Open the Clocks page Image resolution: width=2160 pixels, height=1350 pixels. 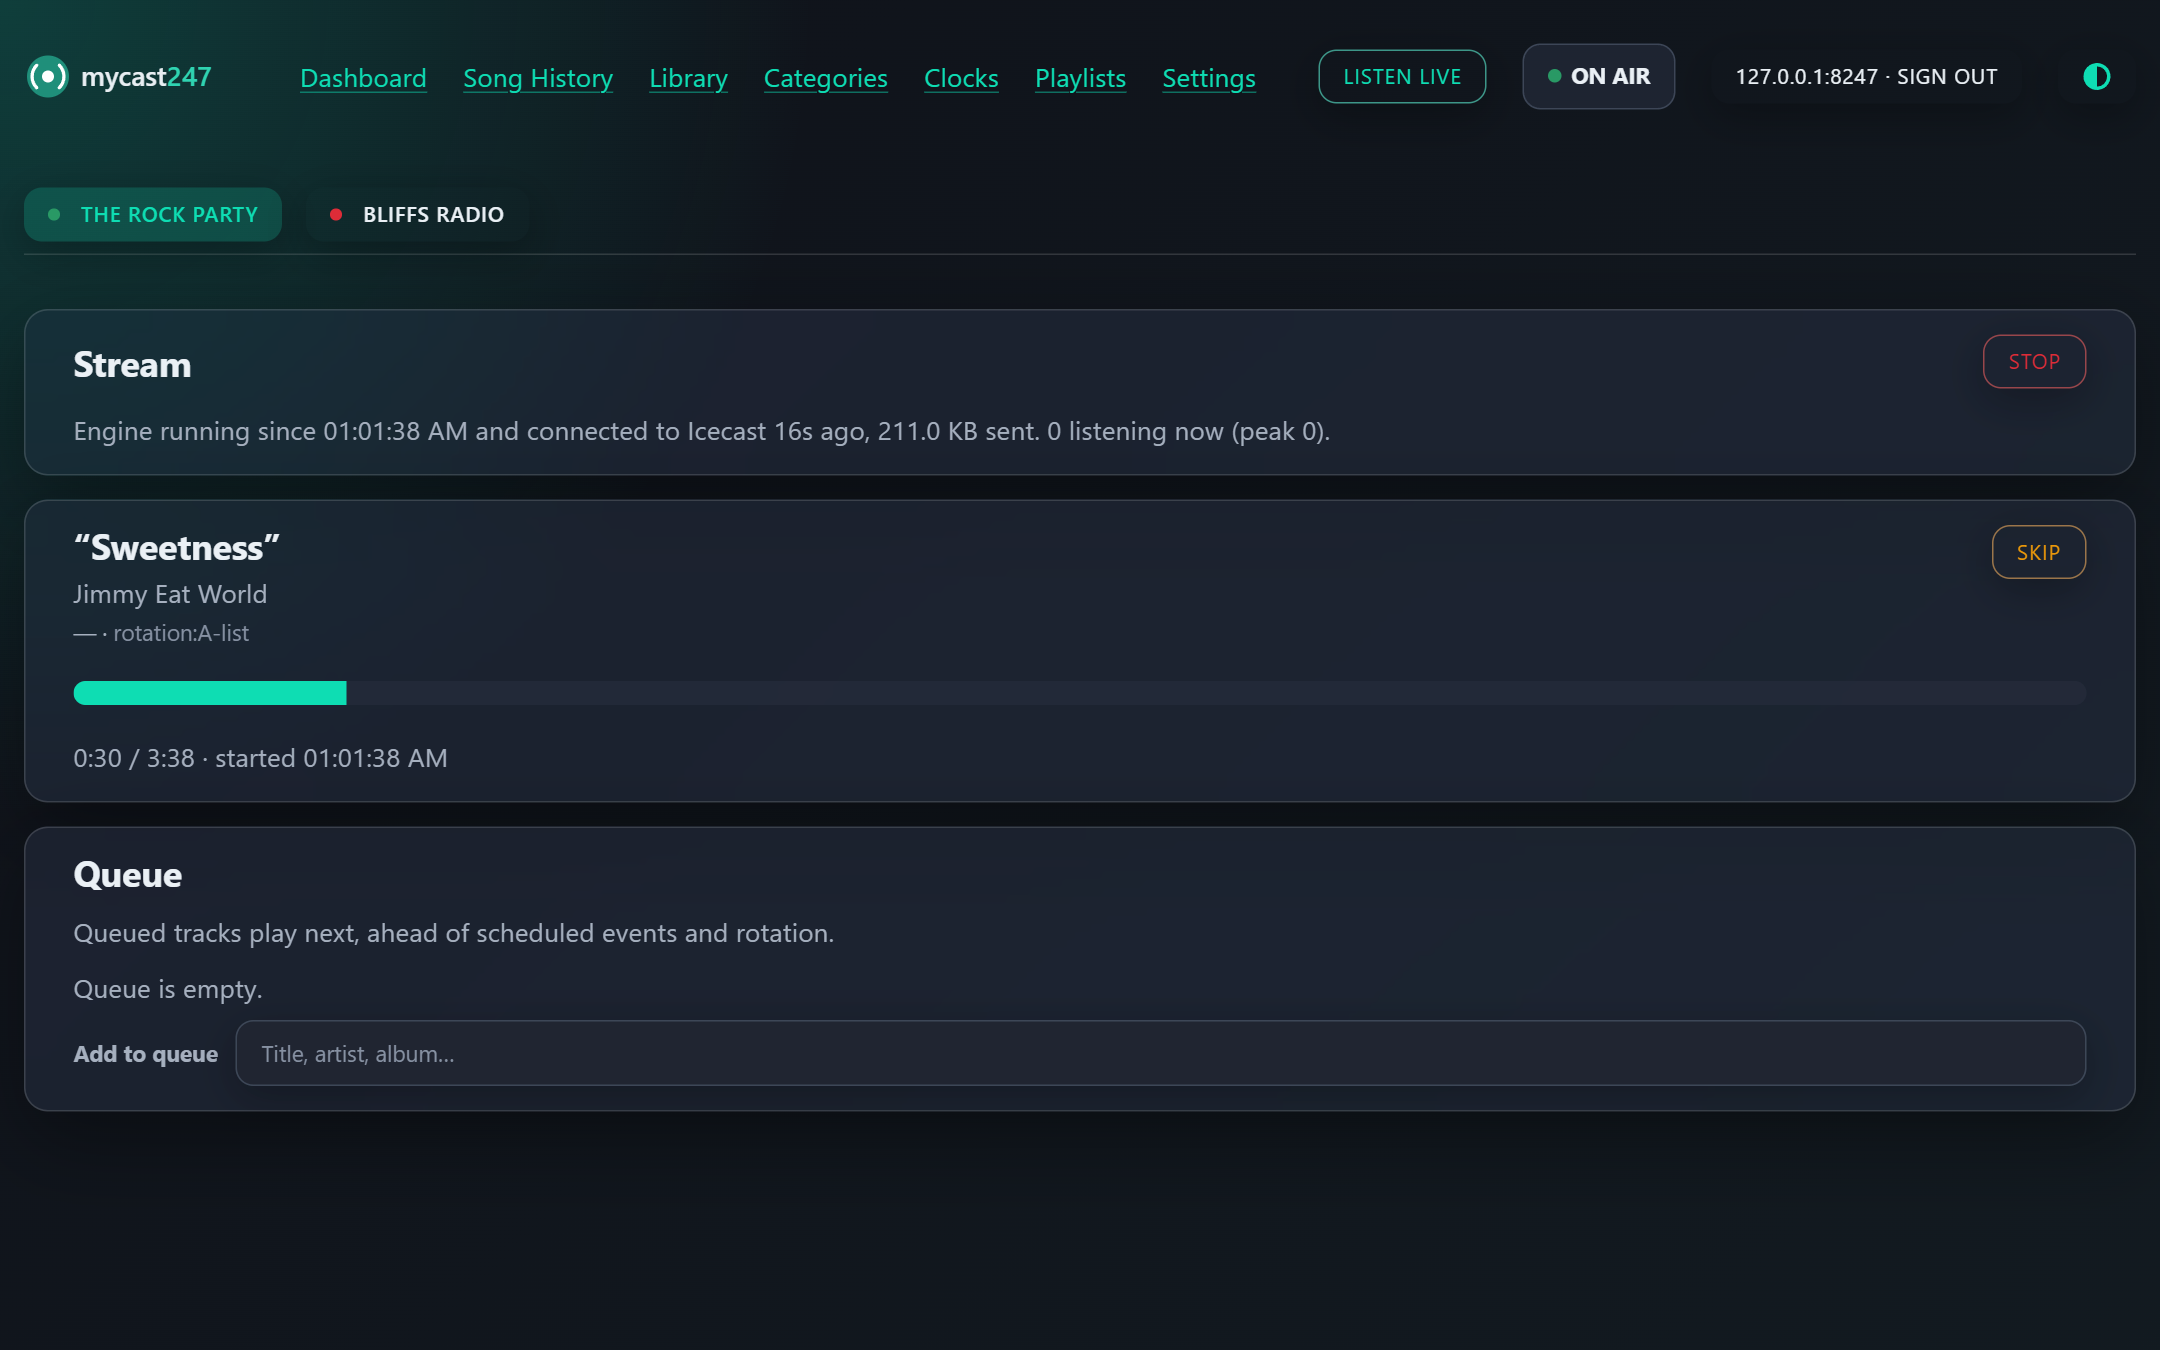[961, 78]
